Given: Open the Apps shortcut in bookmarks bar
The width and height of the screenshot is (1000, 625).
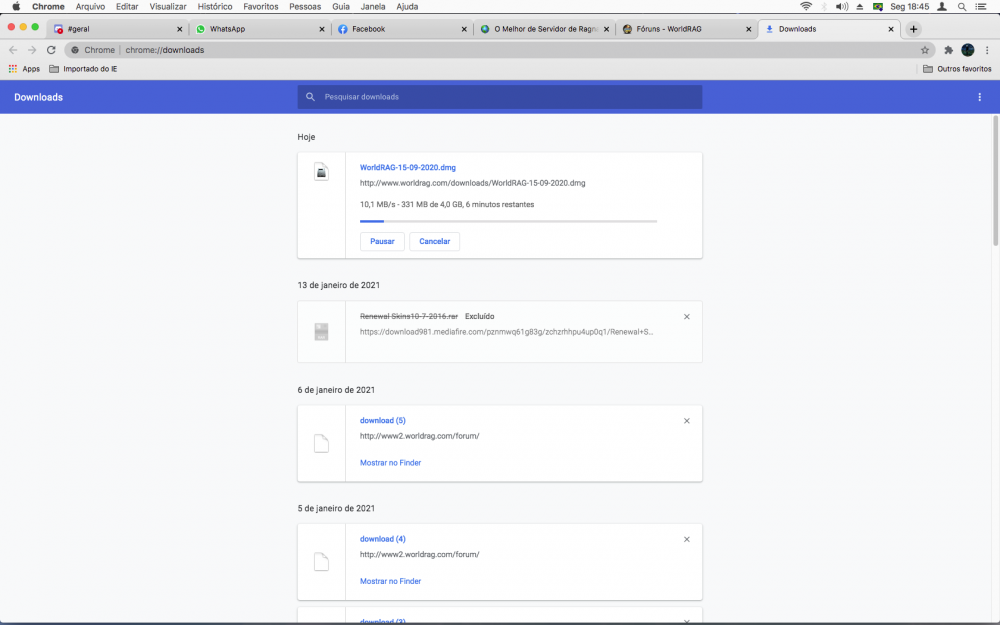Looking at the screenshot, I should coord(24,69).
